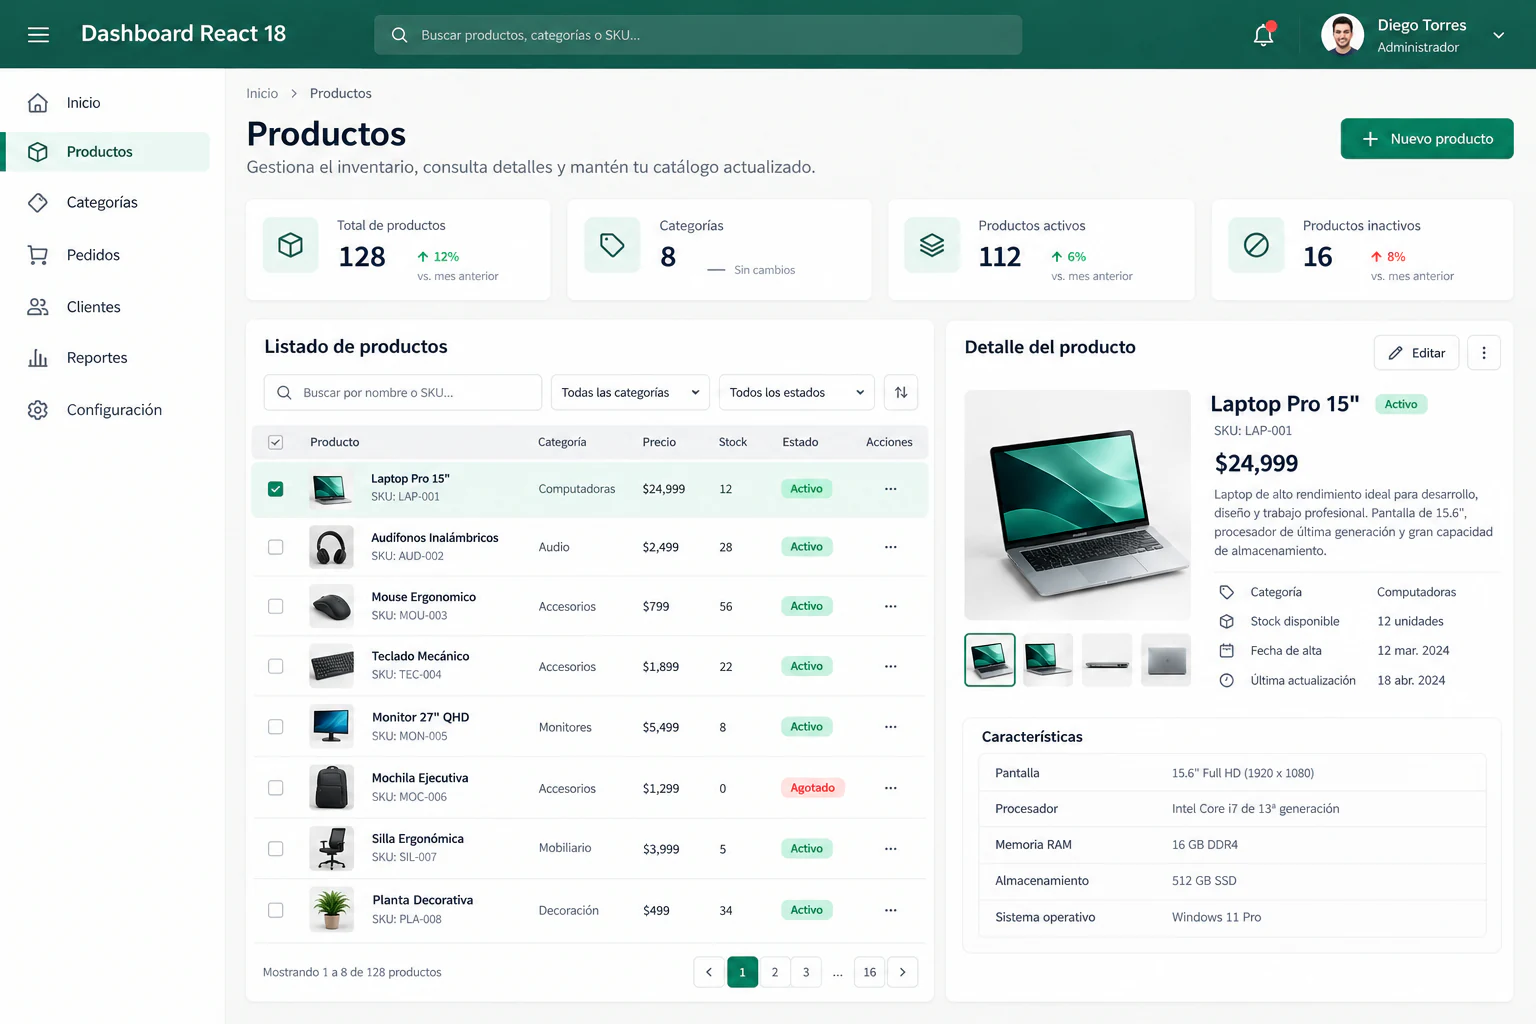The height and width of the screenshot is (1024, 1536).
Task: Click the top search products field
Action: click(698, 35)
